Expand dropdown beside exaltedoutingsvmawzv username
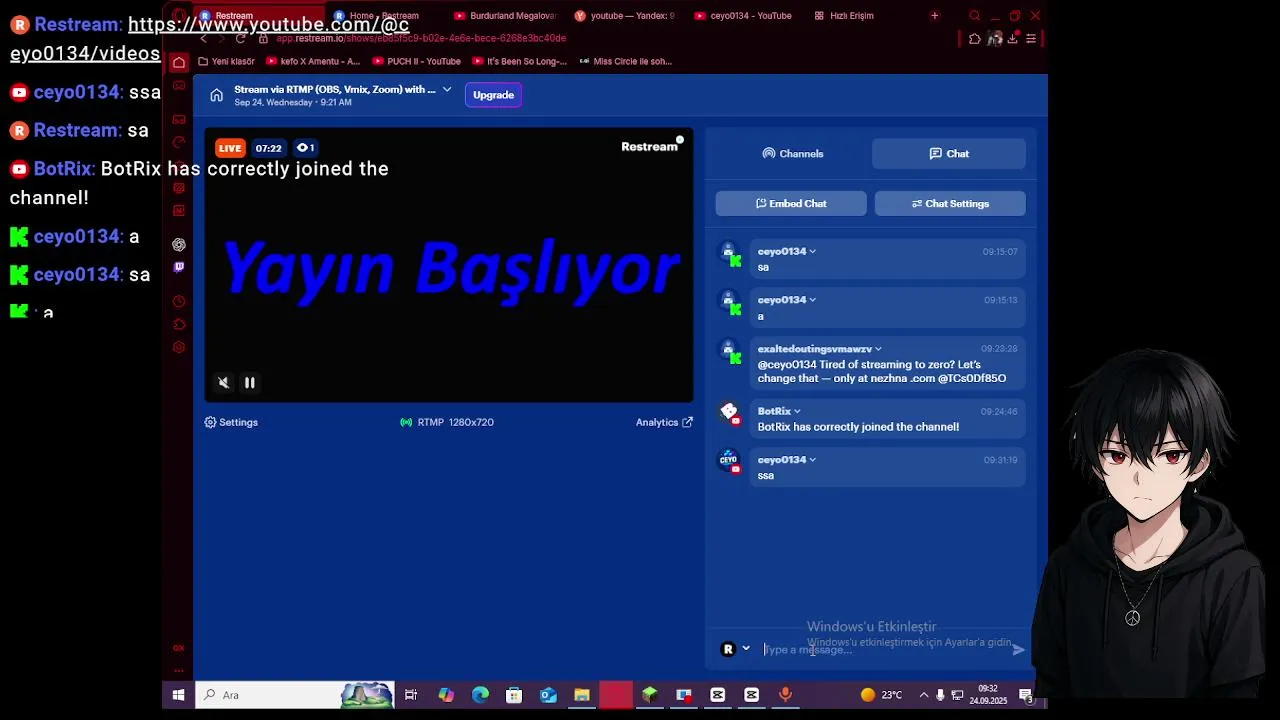The image size is (1280, 720). (x=878, y=349)
